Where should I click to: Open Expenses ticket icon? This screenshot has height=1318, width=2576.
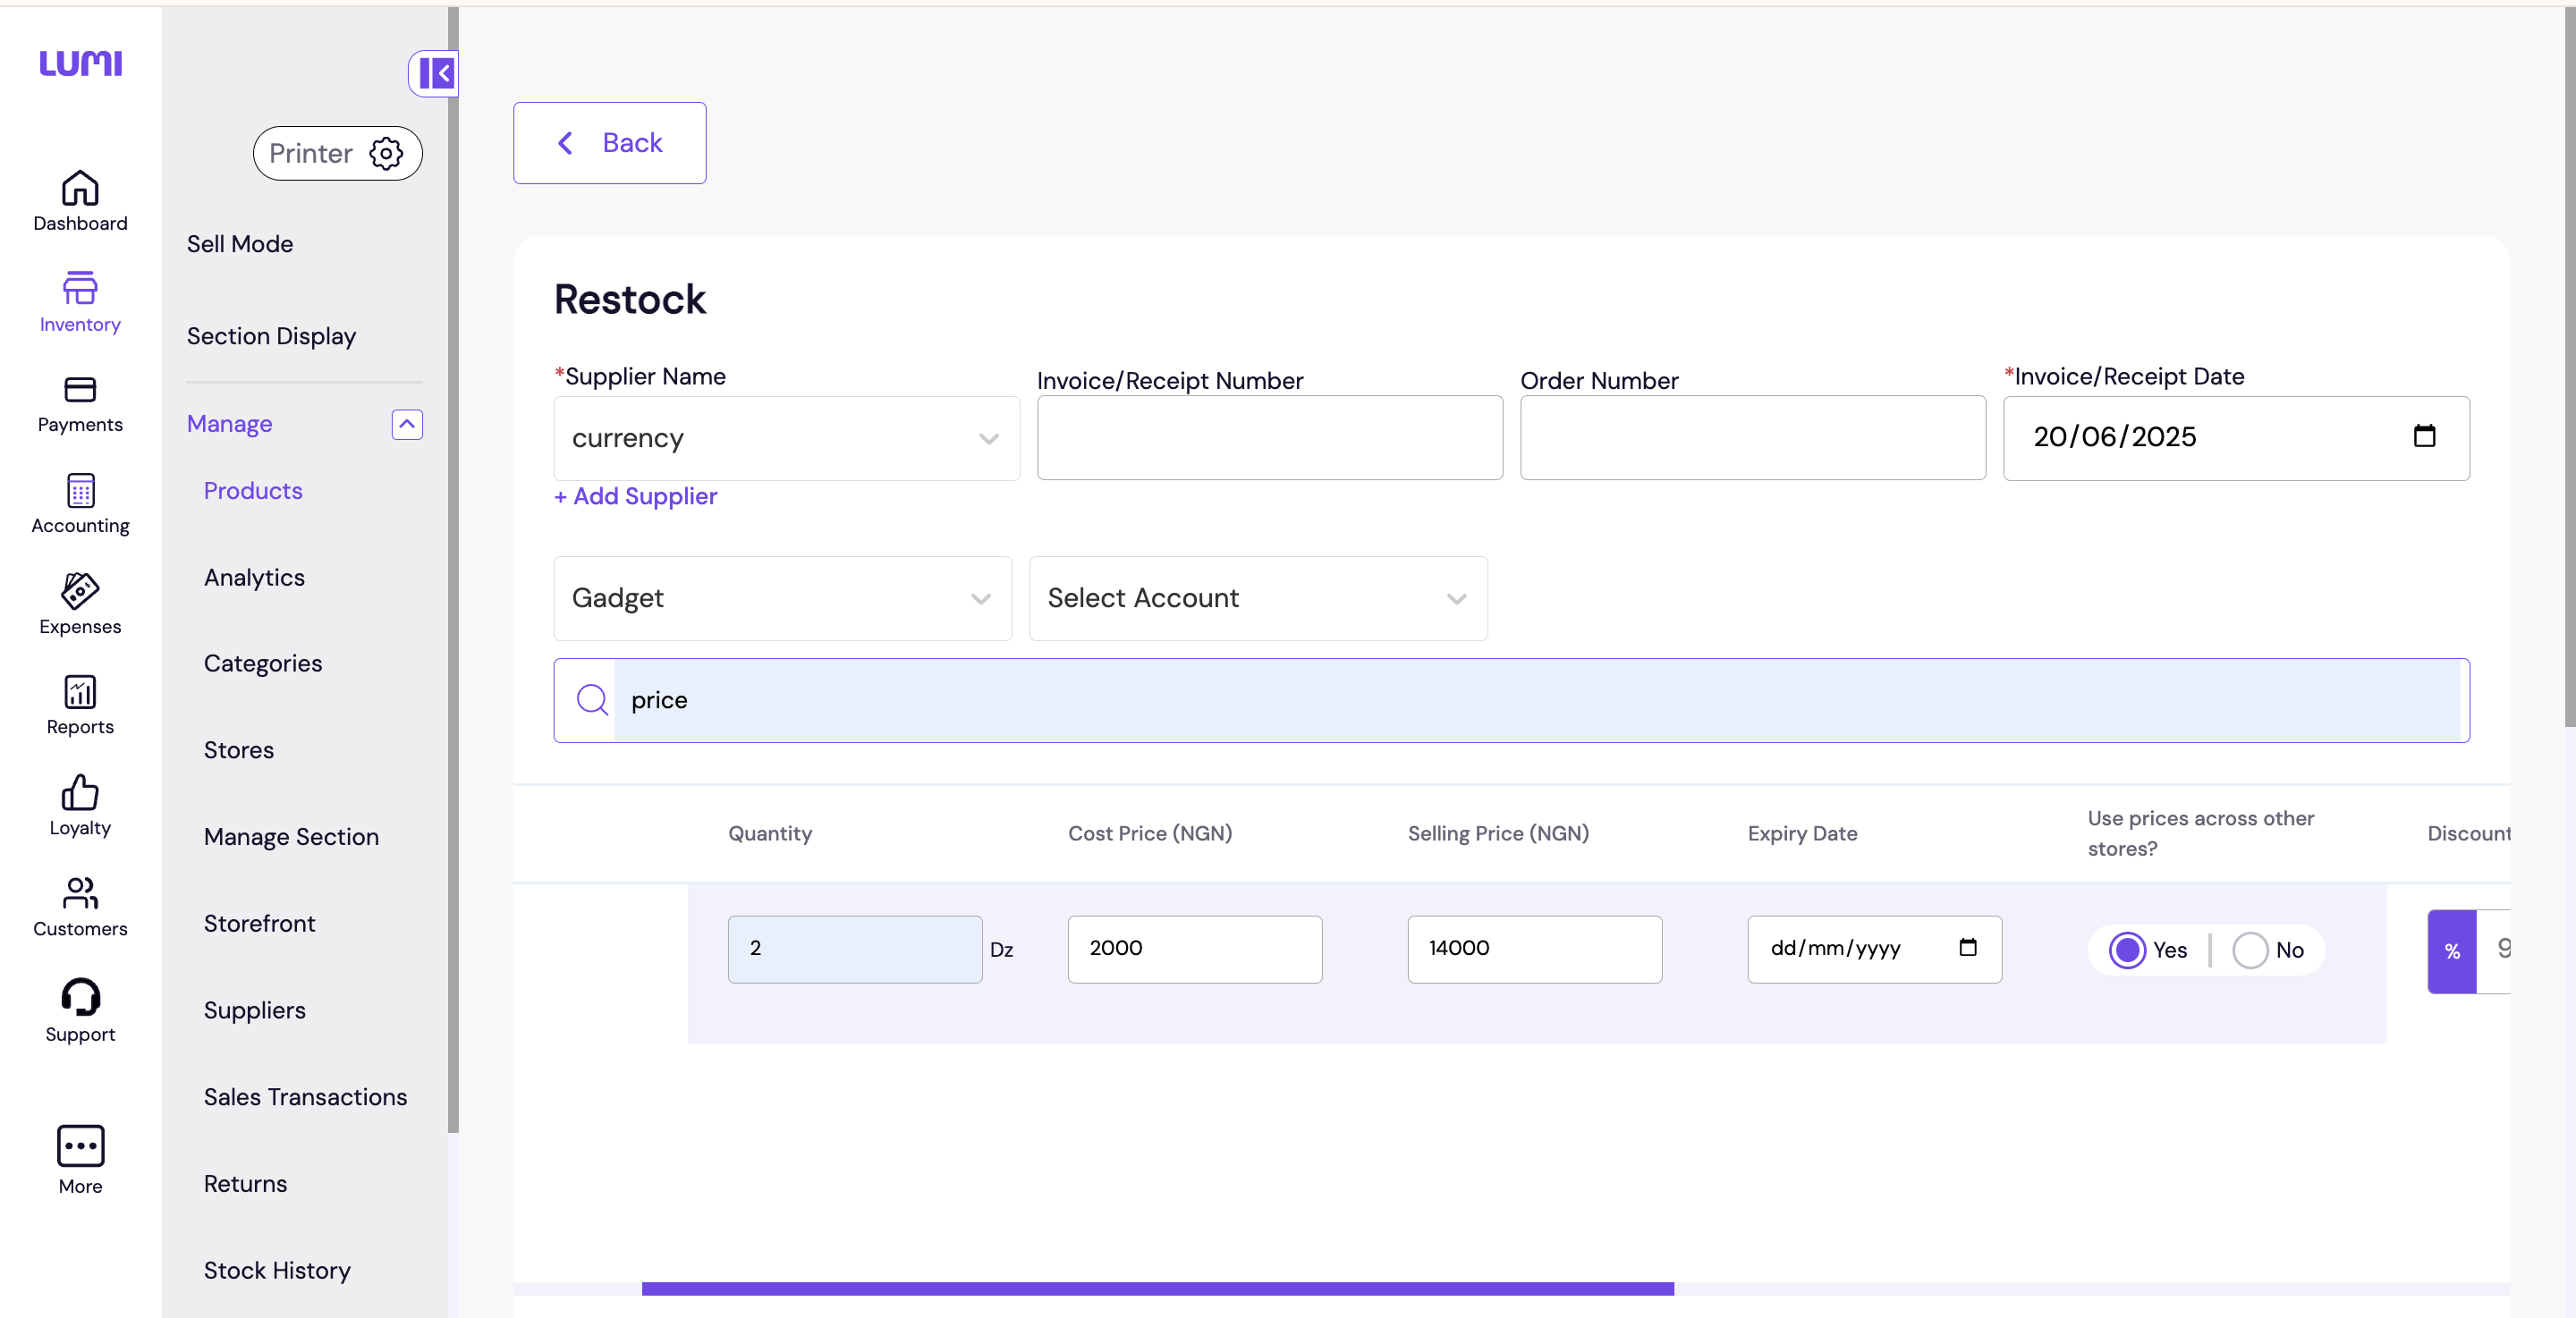point(80,591)
